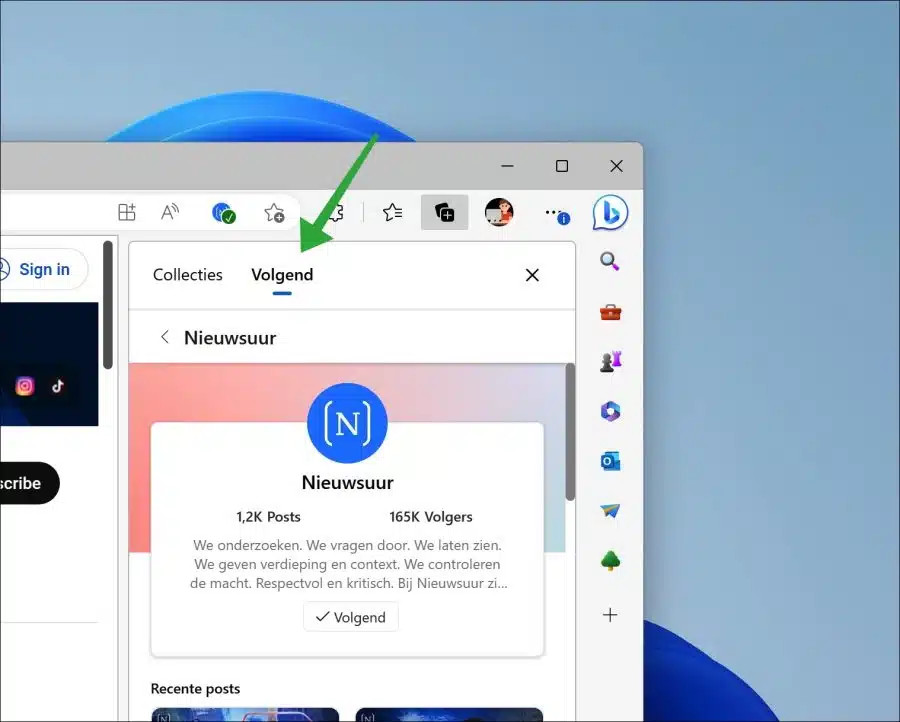Click the Read aloud icon
The width and height of the screenshot is (900, 722).
pos(170,212)
